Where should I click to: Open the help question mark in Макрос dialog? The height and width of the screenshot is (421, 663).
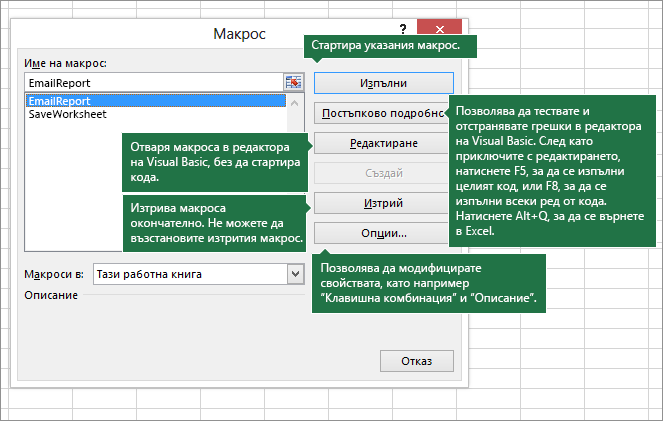(403, 29)
